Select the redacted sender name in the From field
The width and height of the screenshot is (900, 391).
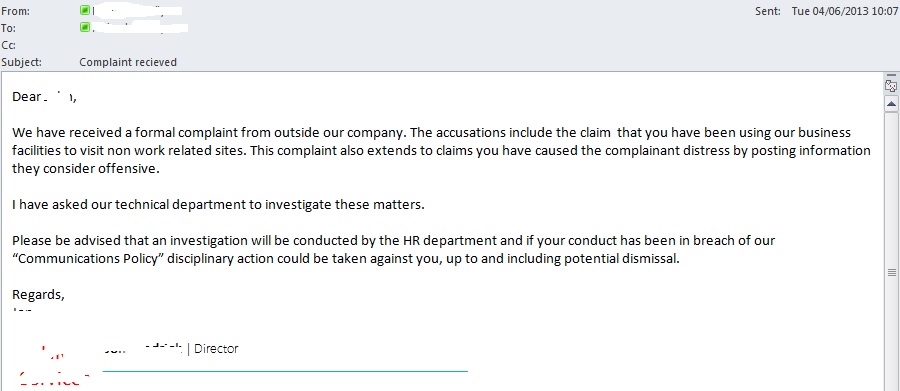coord(137,10)
